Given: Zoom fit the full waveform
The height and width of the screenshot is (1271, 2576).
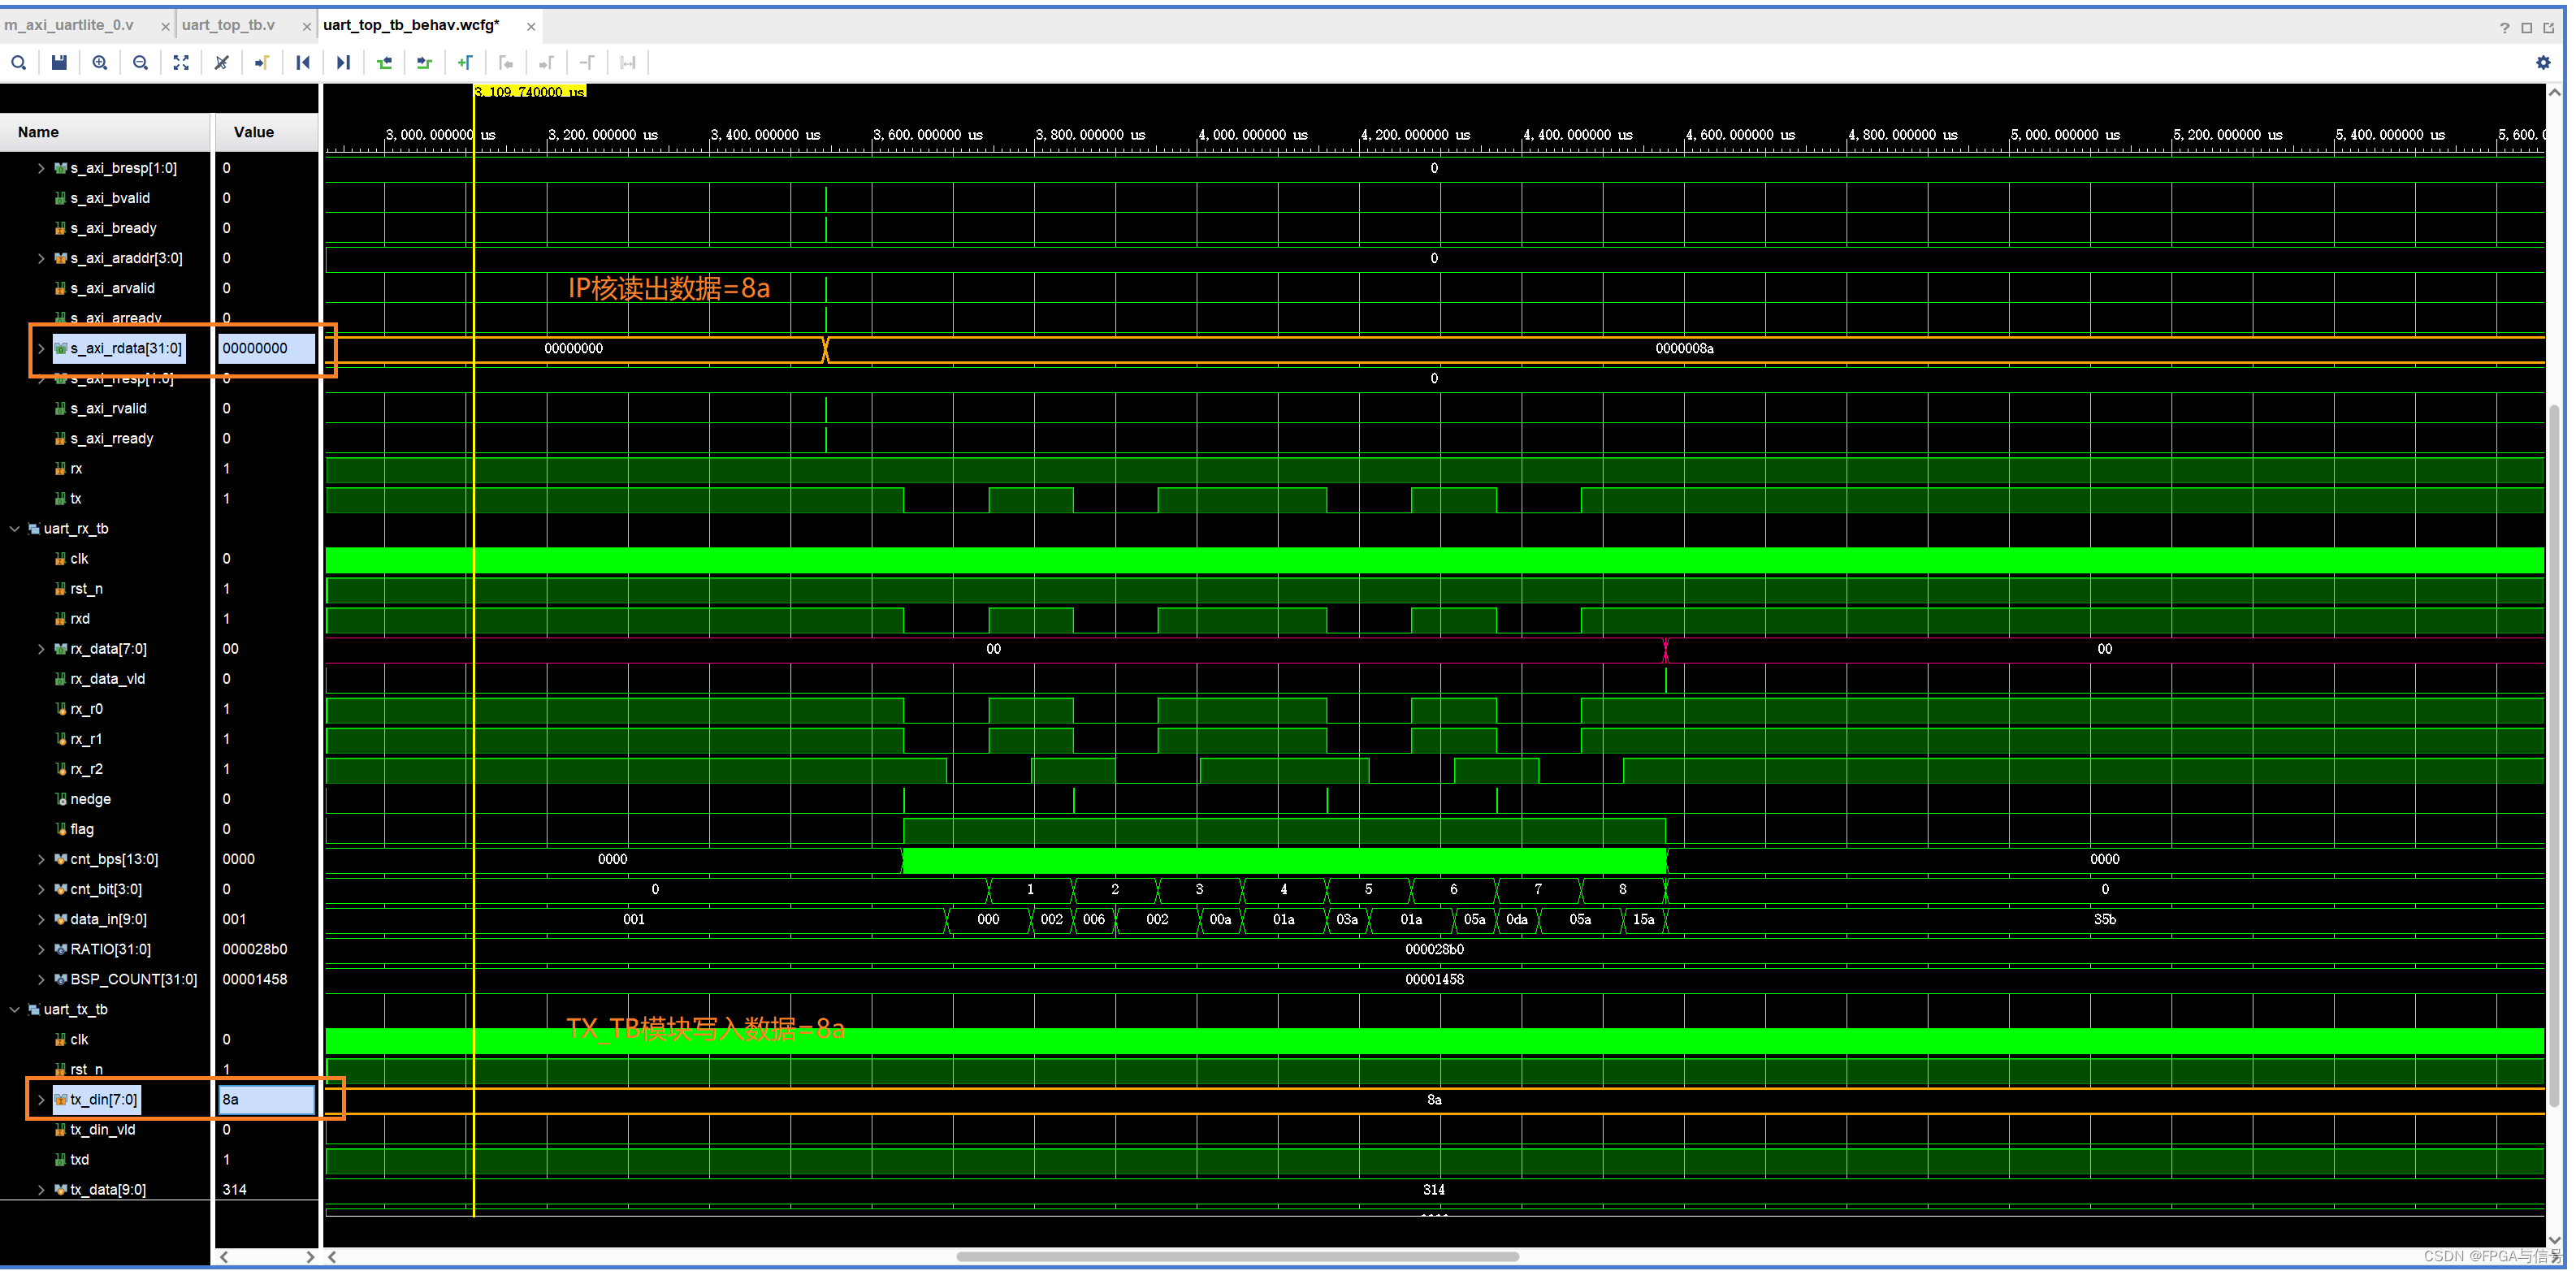Looking at the screenshot, I should coord(181,63).
